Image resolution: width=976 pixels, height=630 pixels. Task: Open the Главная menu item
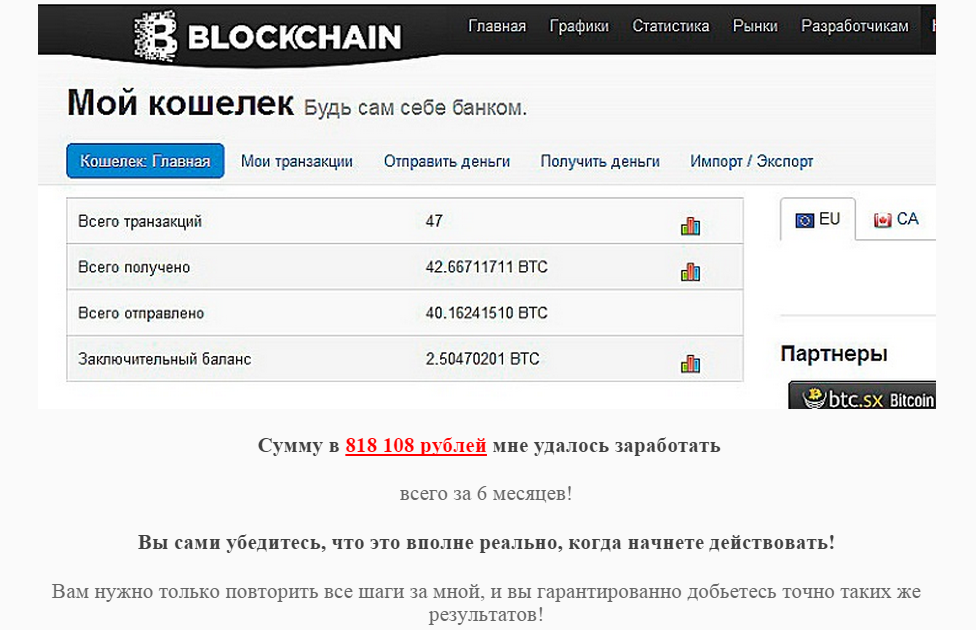[497, 26]
